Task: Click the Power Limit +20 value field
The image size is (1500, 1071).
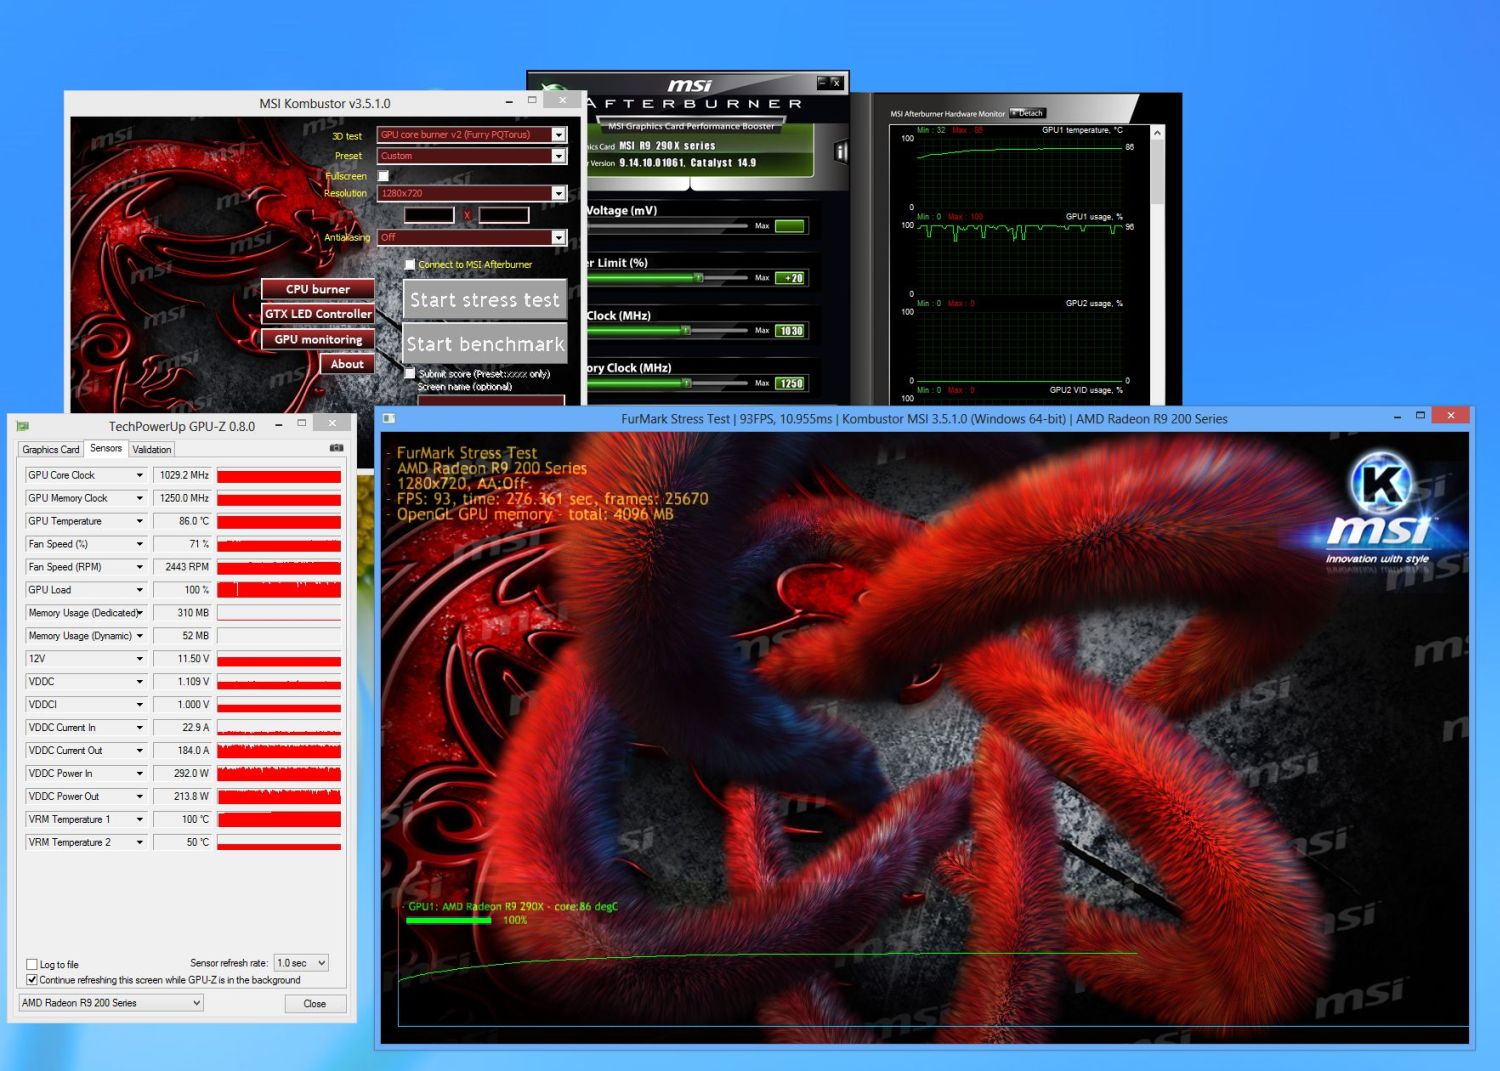Action: pos(790,278)
